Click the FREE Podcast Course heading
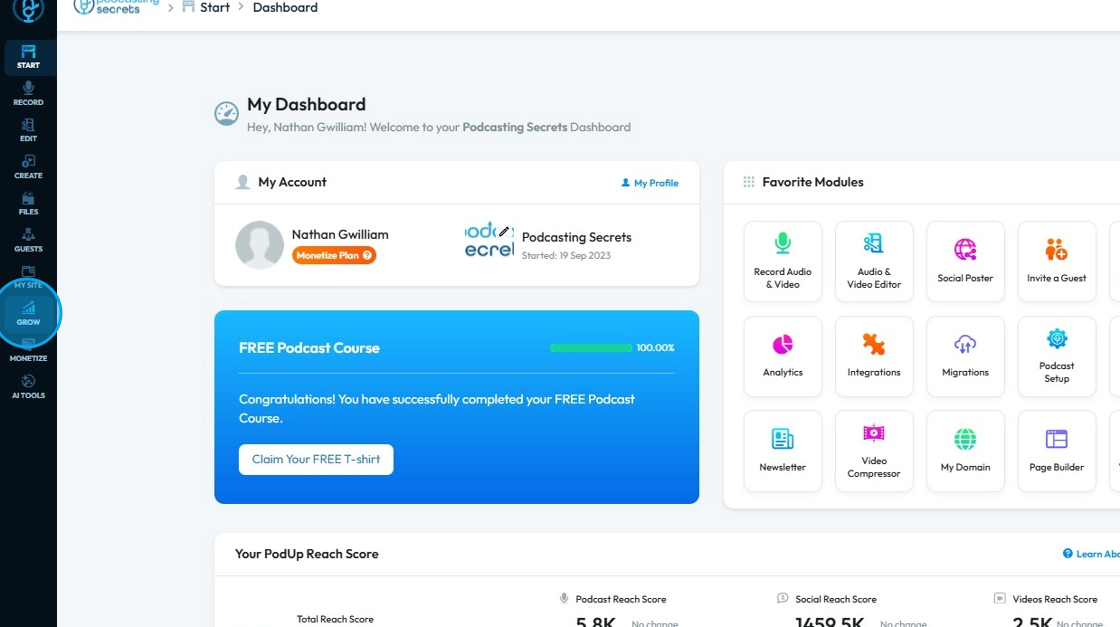Image resolution: width=1120 pixels, height=627 pixels. (x=309, y=348)
